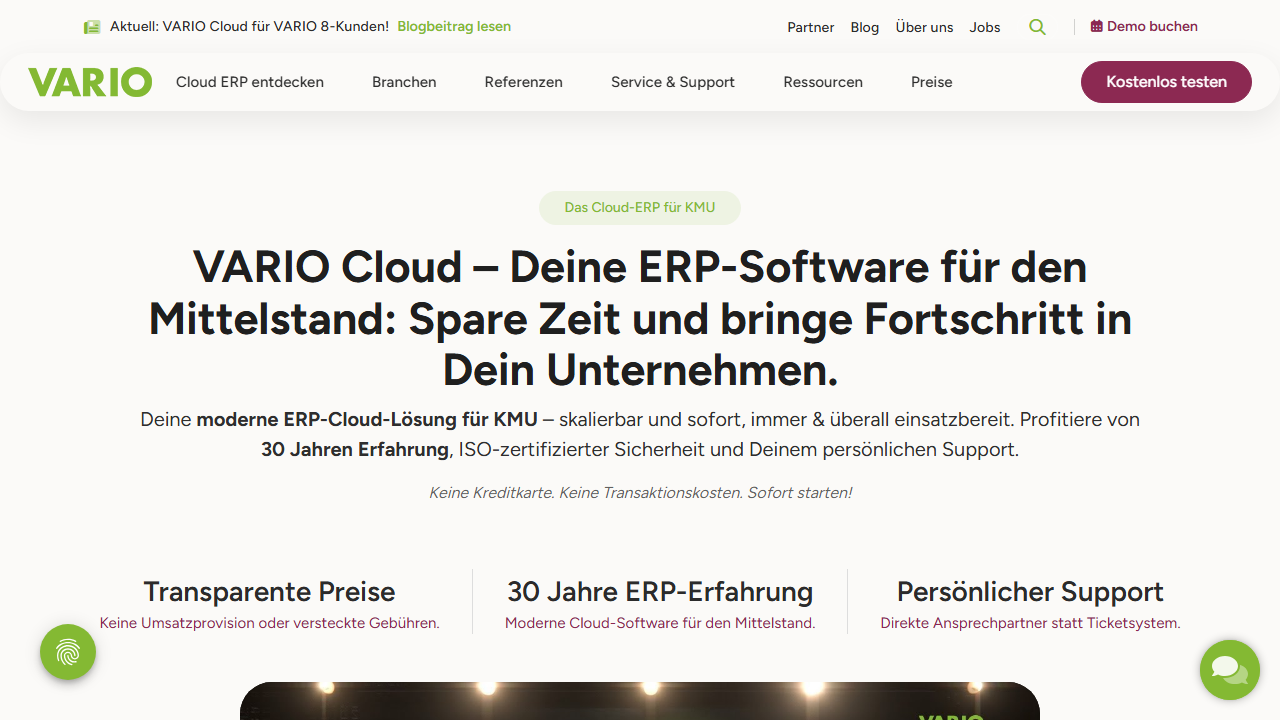Click the Das Cloud-ERP für KMU badge

[x=640, y=208]
